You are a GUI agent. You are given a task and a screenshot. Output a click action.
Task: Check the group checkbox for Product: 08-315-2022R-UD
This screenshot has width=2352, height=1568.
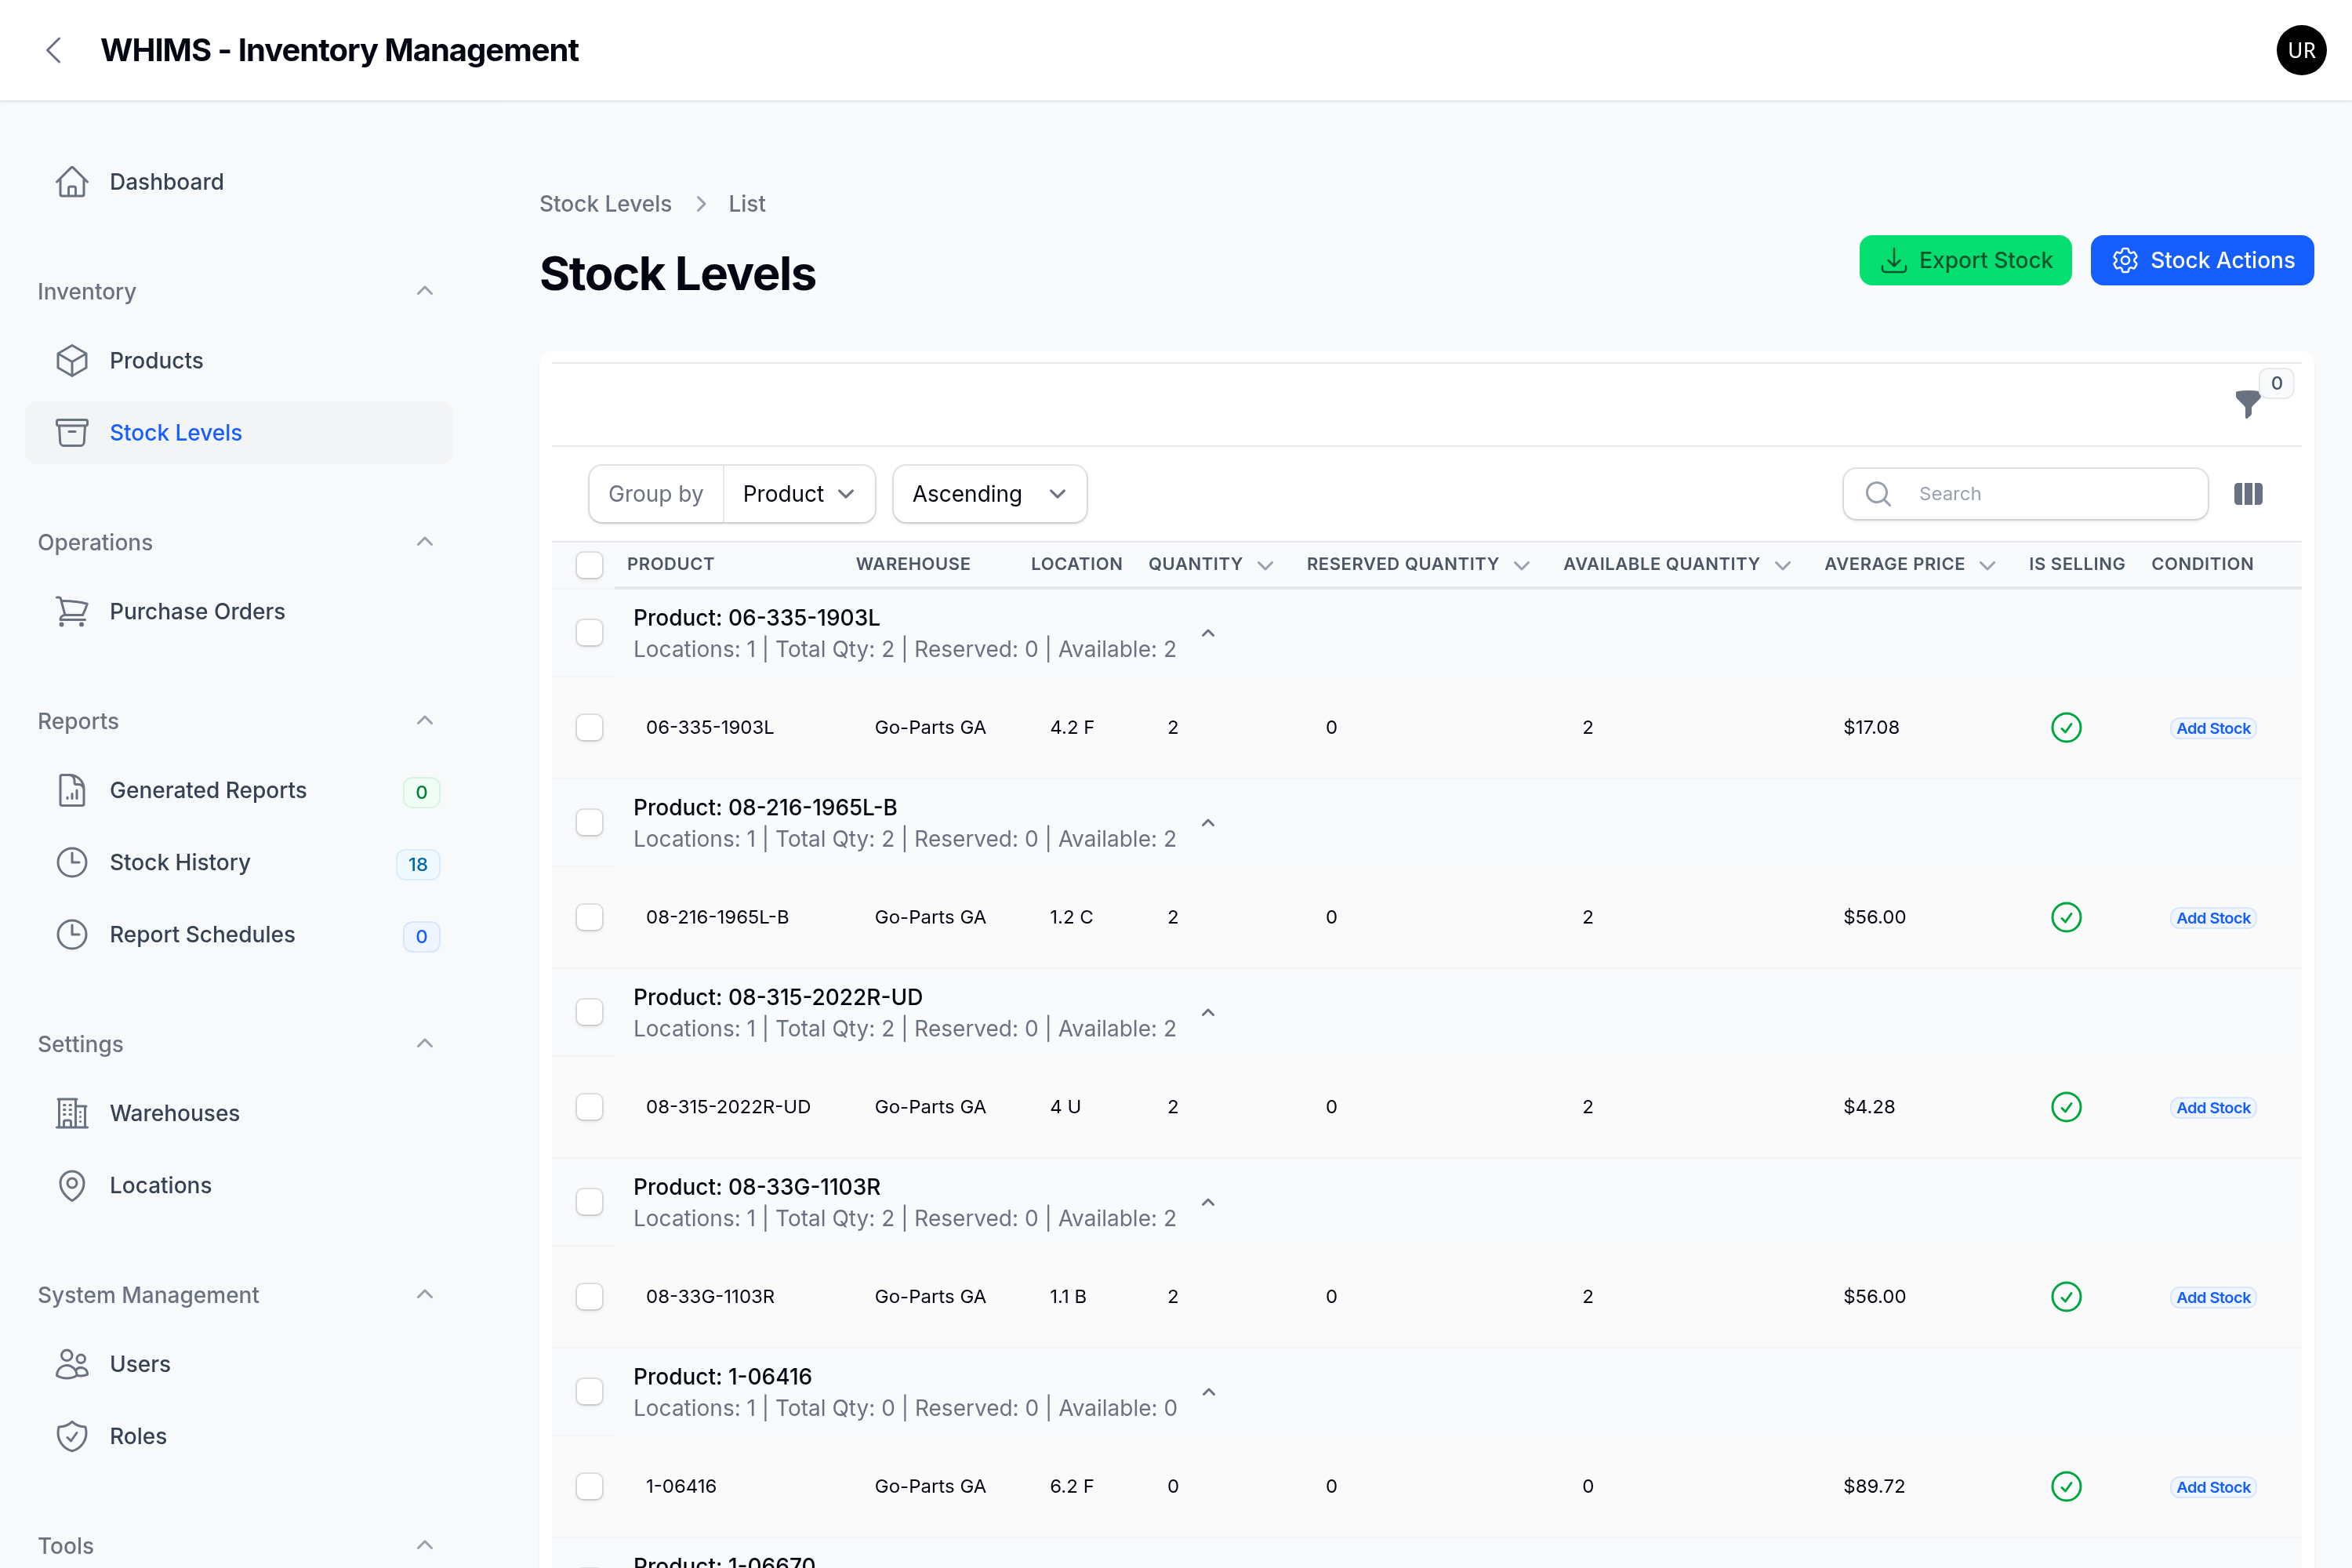pos(590,1013)
